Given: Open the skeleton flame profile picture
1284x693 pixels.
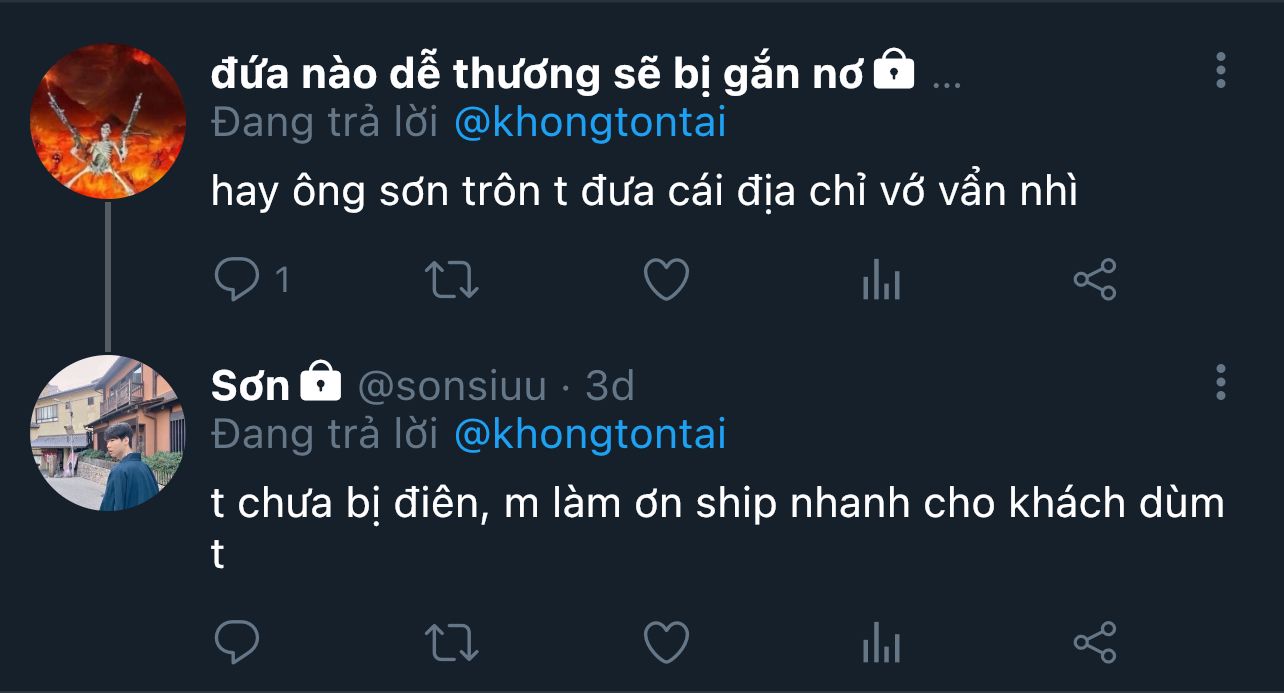Looking at the screenshot, I should [x=108, y=121].
